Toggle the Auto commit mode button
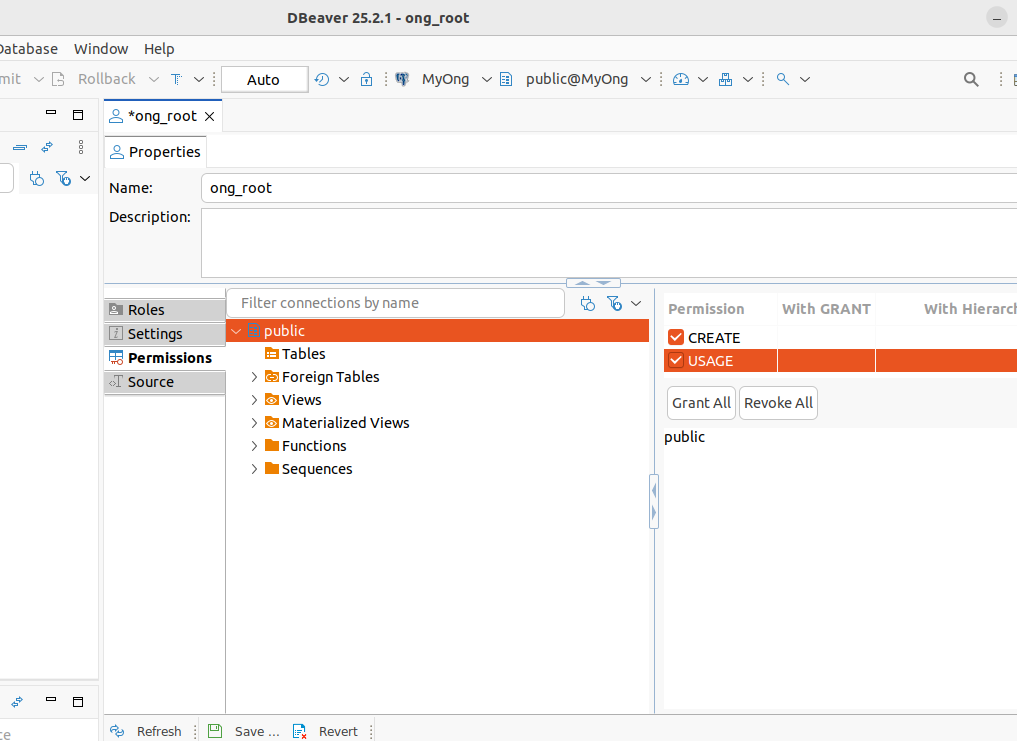Image resolution: width=1017 pixels, height=741 pixels. pos(264,79)
